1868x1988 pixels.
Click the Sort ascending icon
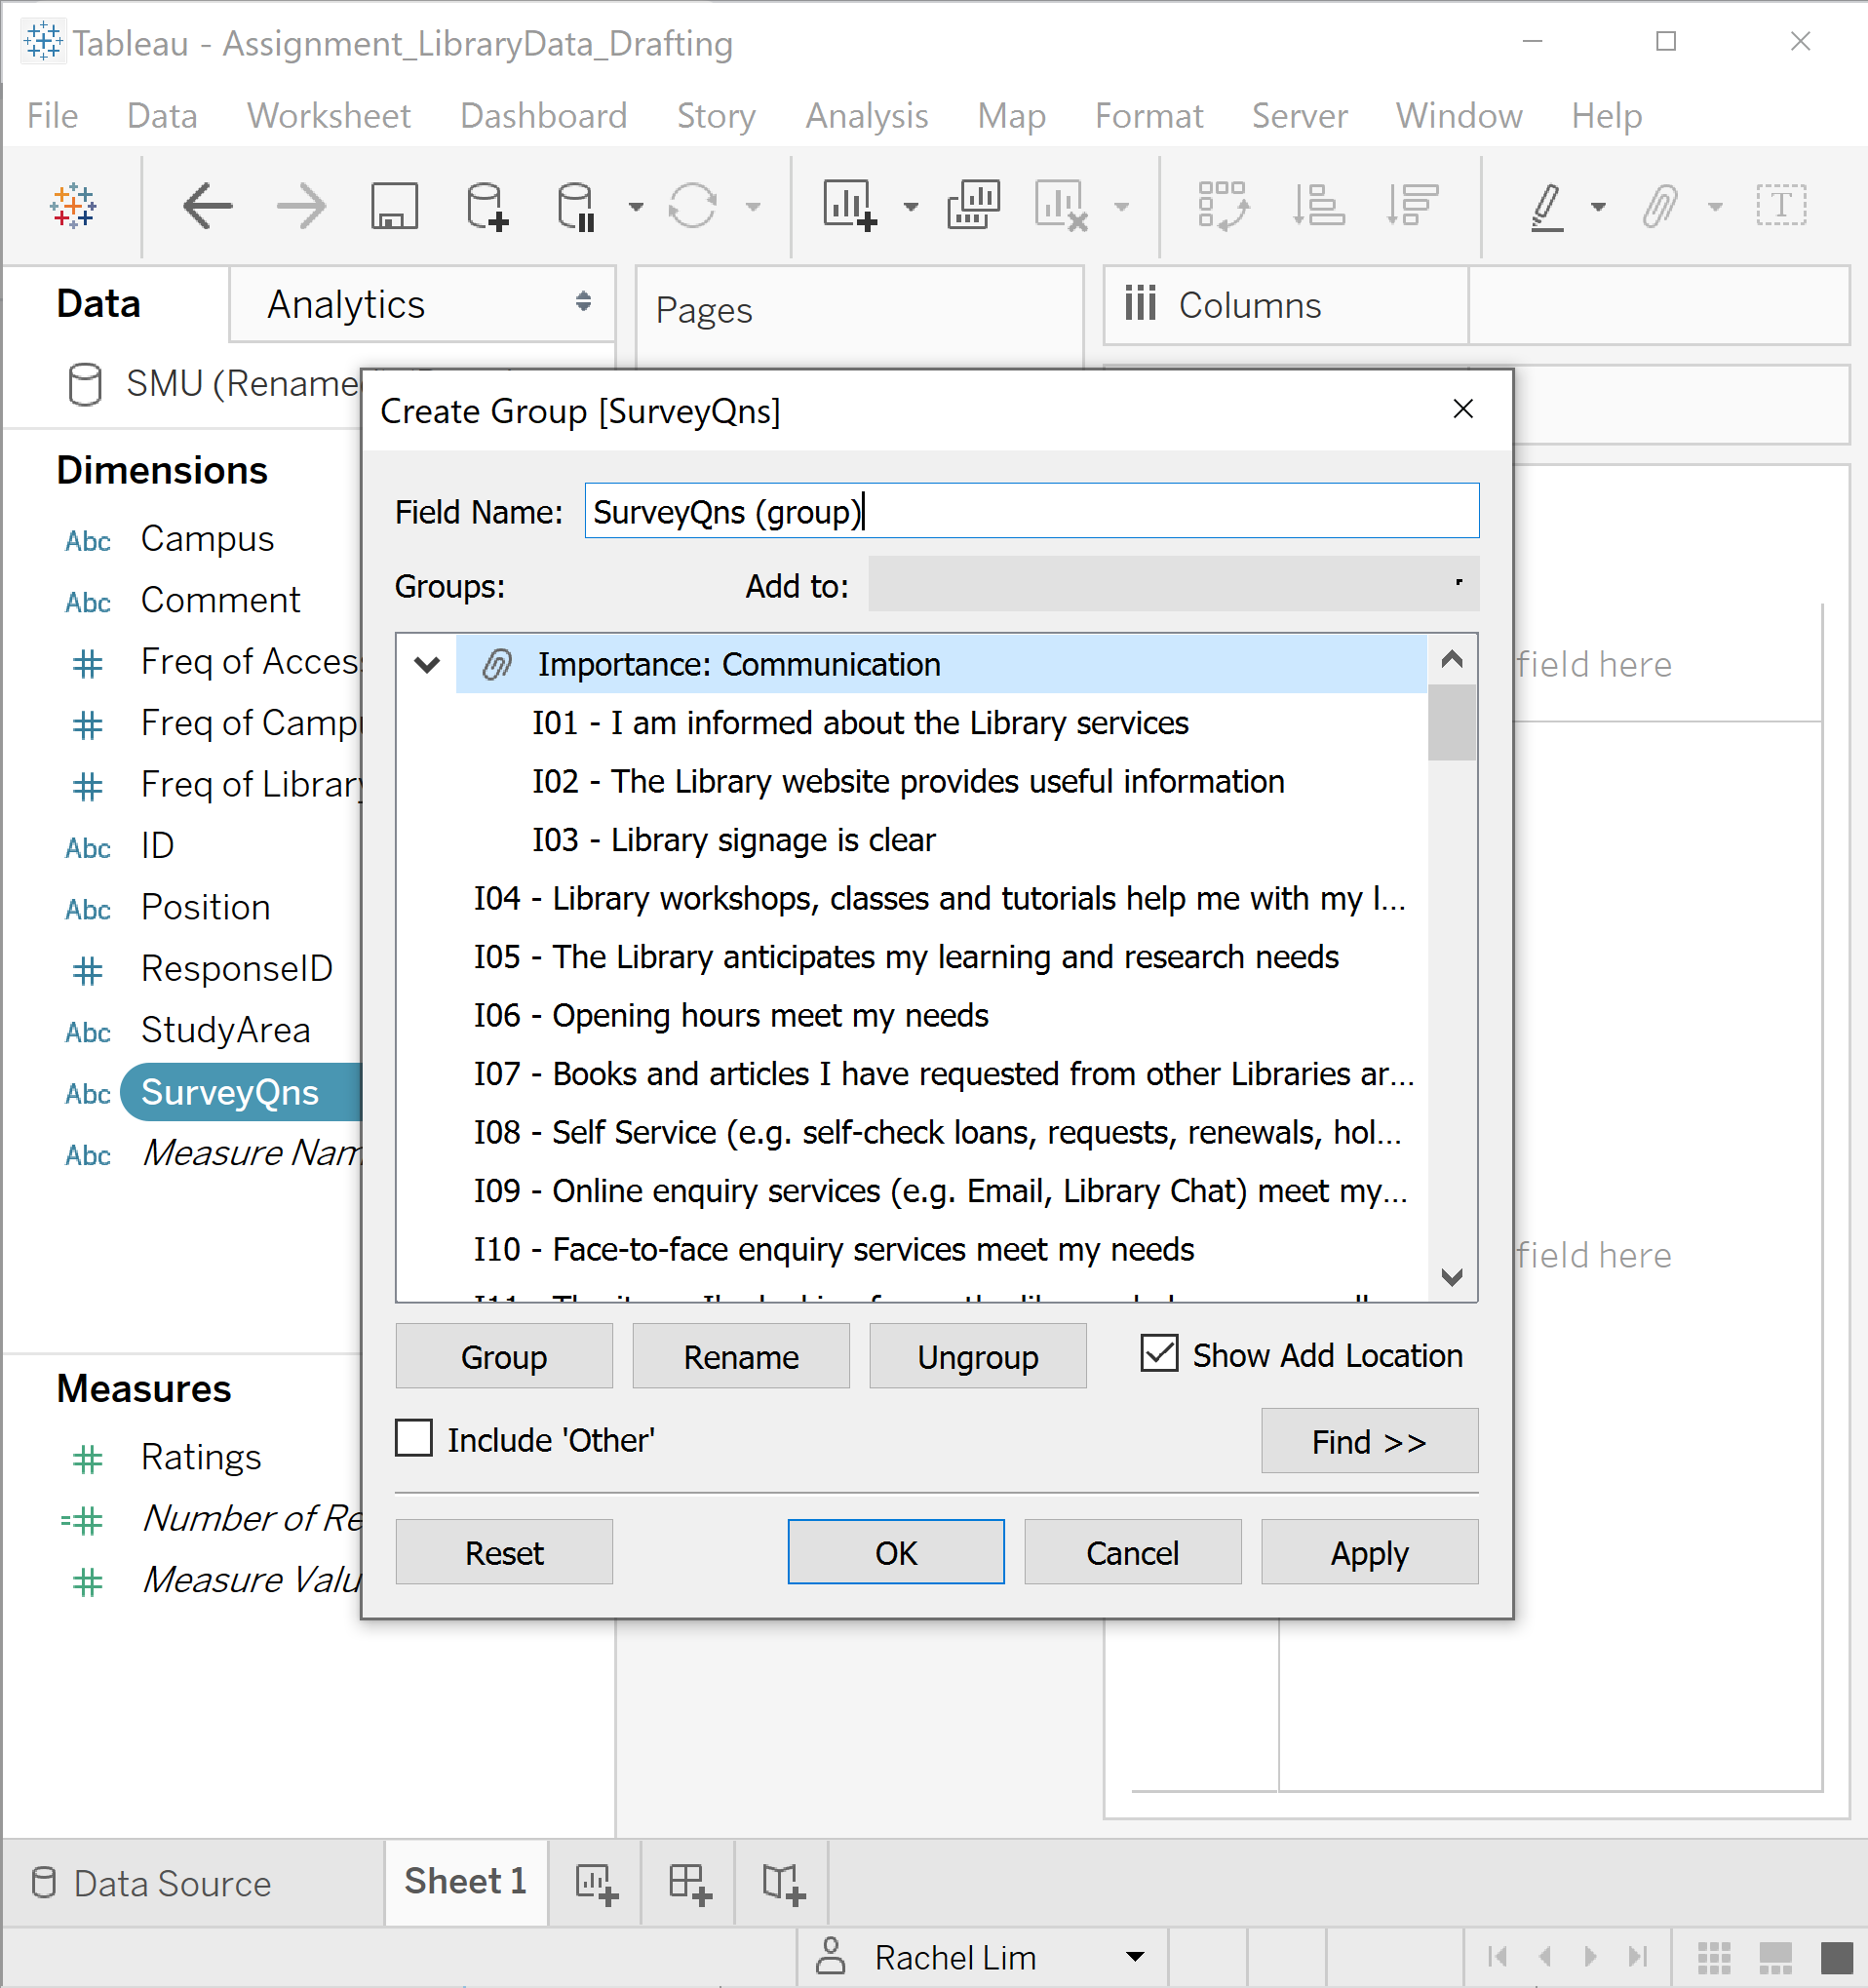[x=1318, y=207]
